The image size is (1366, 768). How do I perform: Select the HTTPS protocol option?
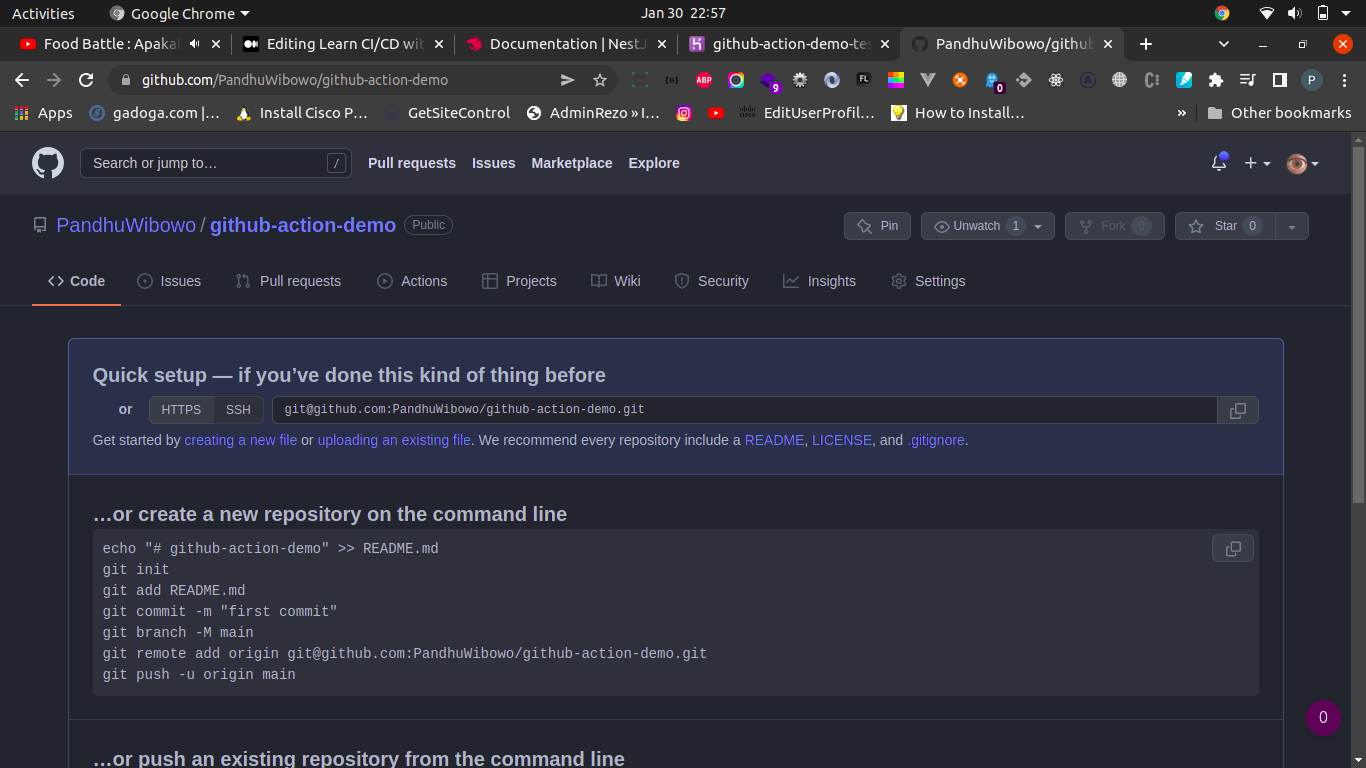point(181,410)
